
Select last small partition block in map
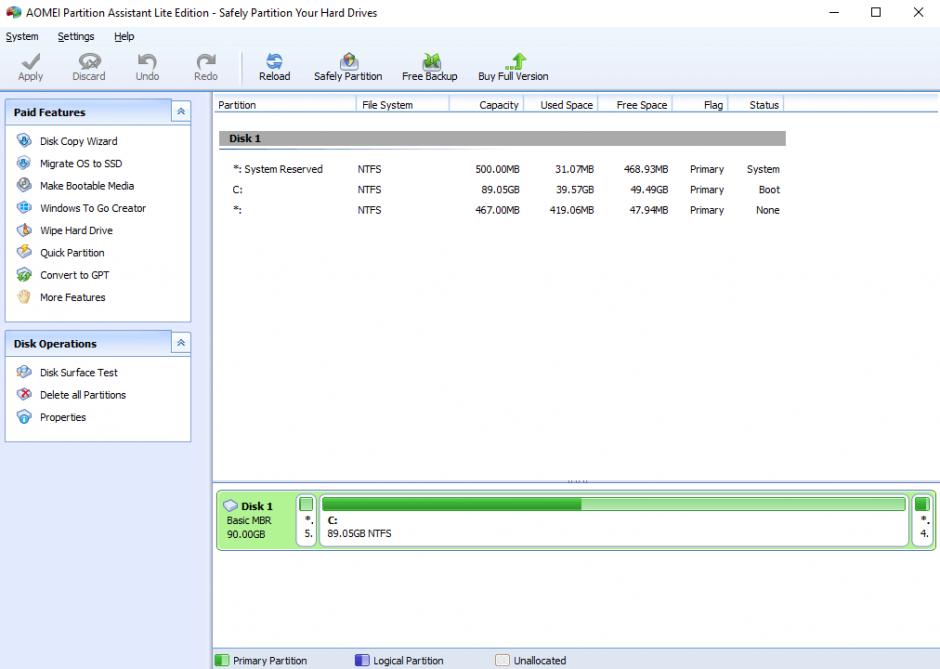(923, 520)
